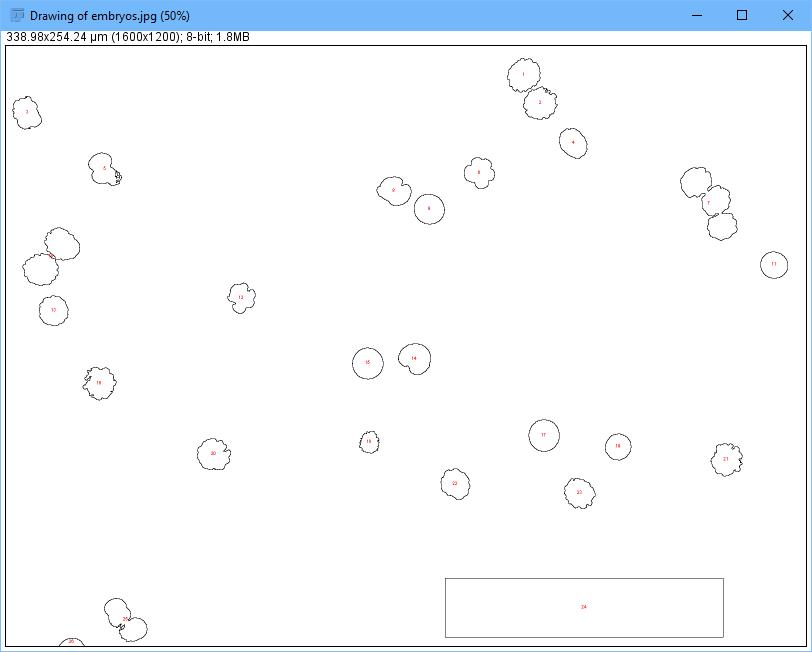Click the ImageJ window icon in title bar
Image resolution: width=812 pixels, height=652 pixels.
tap(16, 15)
